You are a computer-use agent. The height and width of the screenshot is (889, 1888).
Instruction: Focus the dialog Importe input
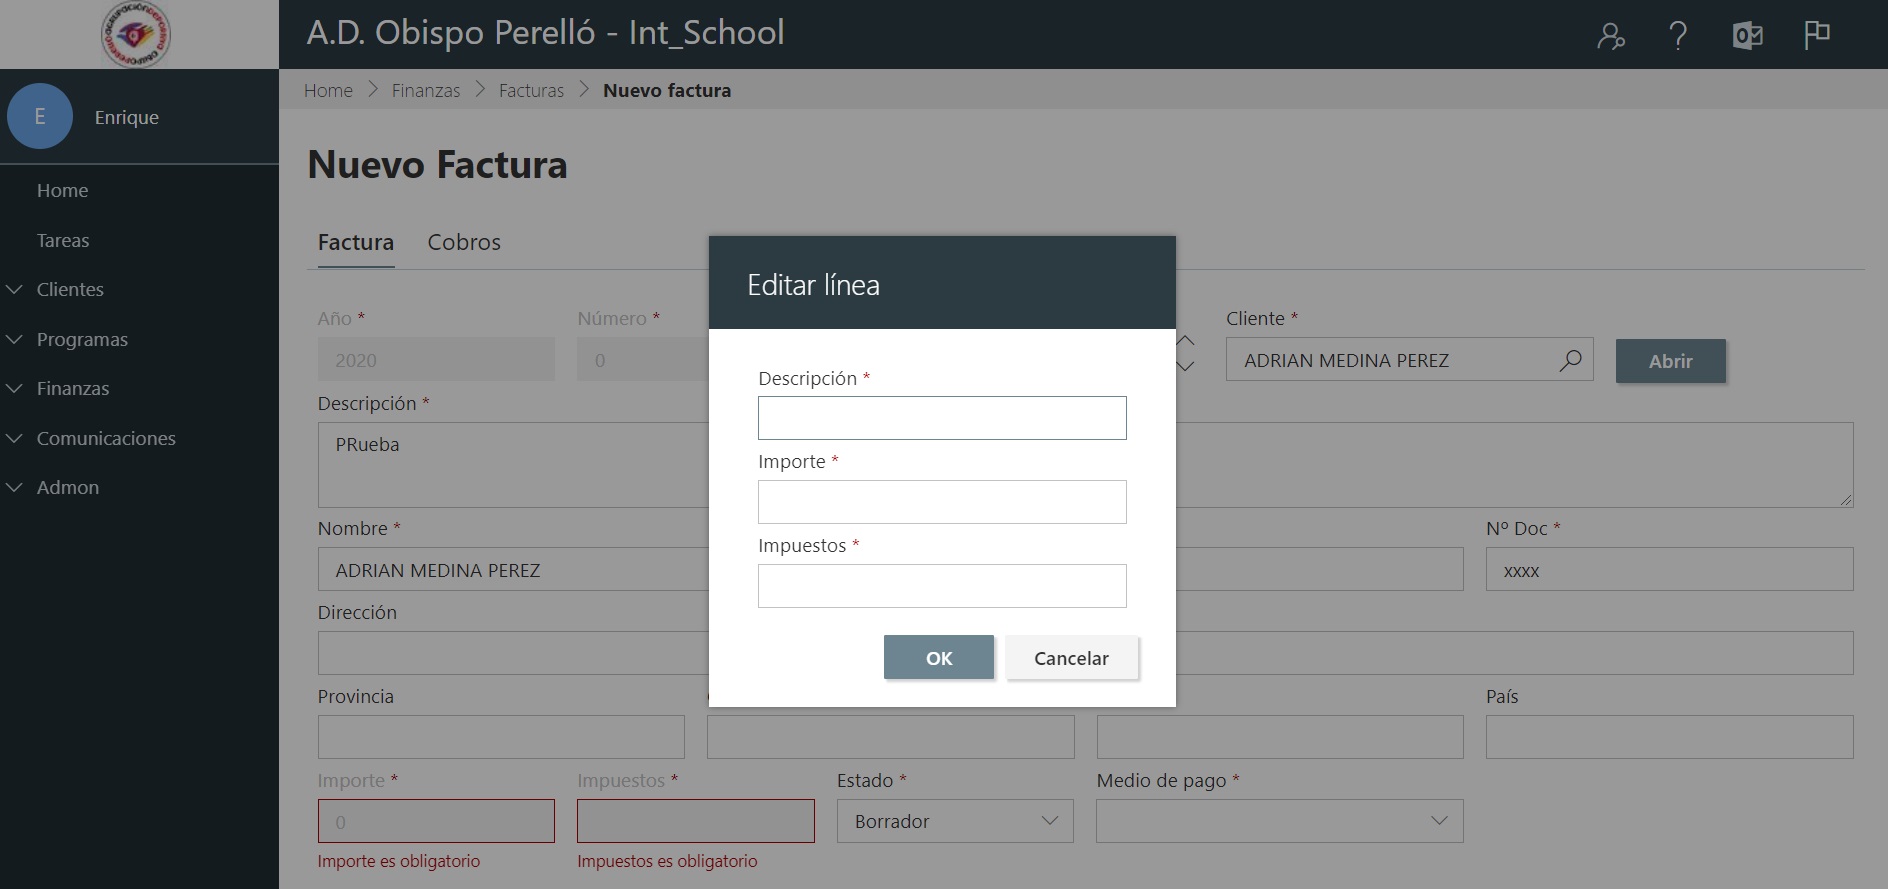pyautogui.click(x=942, y=502)
